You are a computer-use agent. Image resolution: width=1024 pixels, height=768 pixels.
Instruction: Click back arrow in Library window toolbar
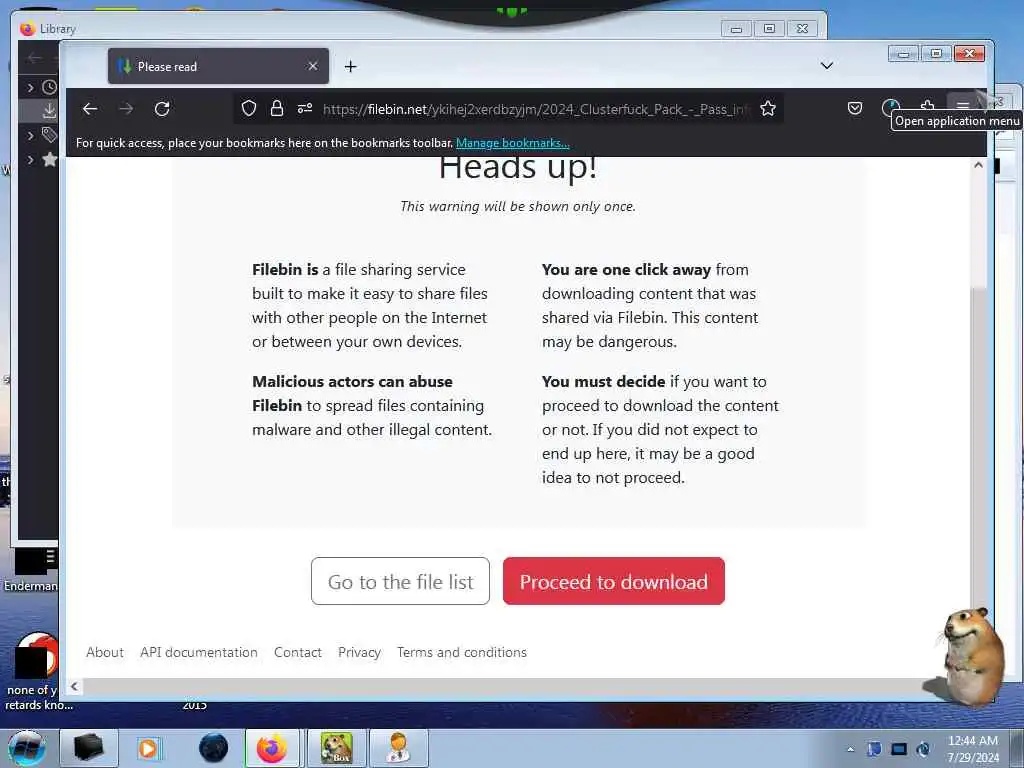point(34,57)
